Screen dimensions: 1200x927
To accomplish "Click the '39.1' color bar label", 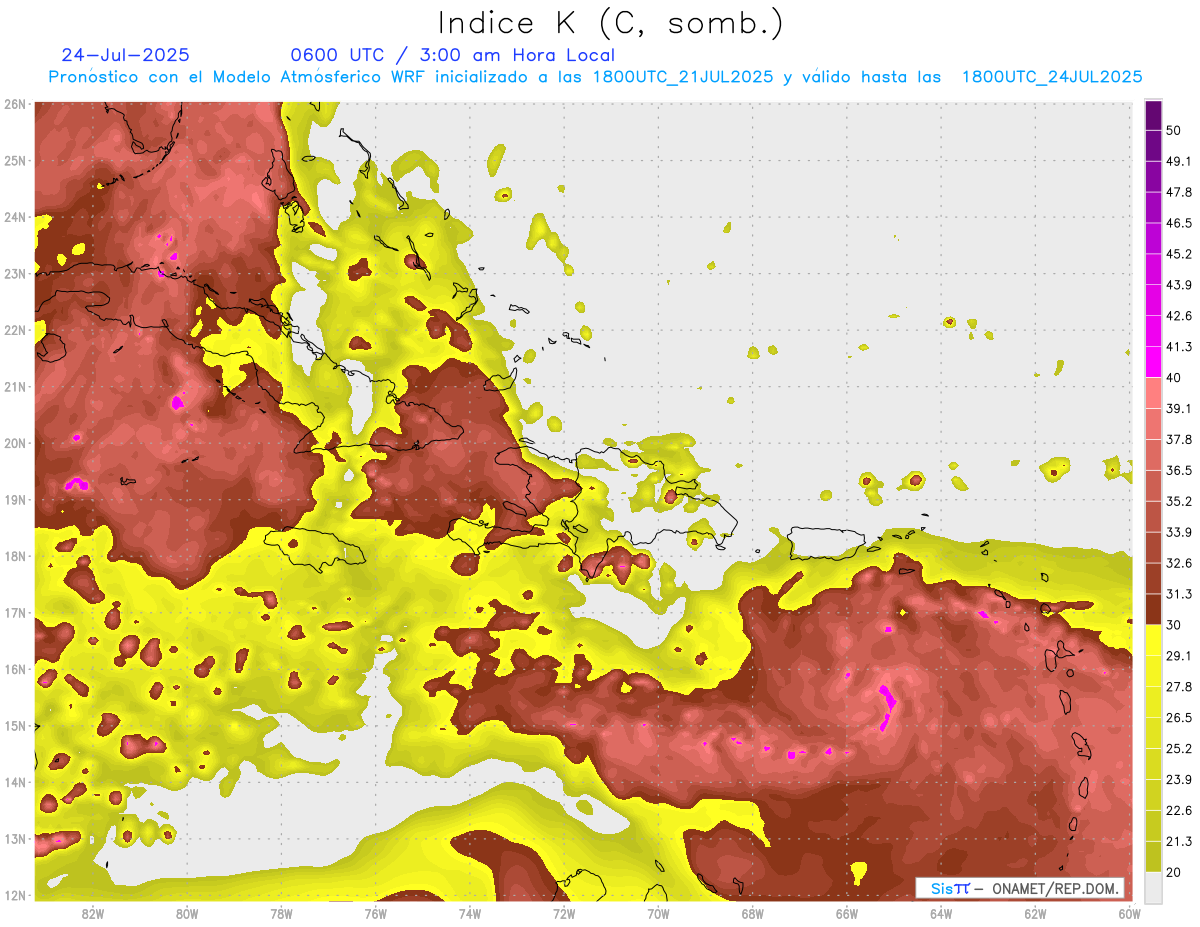I will tap(1178, 408).
